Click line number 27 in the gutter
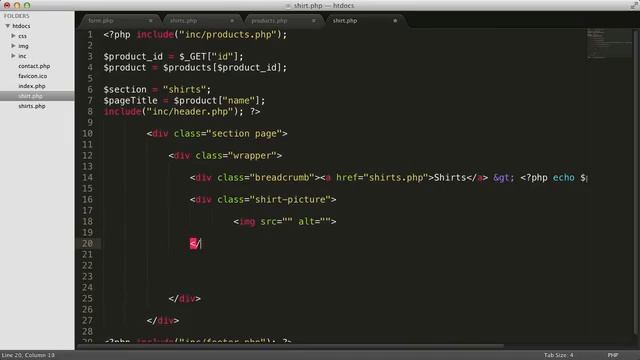The height and width of the screenshot is (360, 640). tap(87, 320)
